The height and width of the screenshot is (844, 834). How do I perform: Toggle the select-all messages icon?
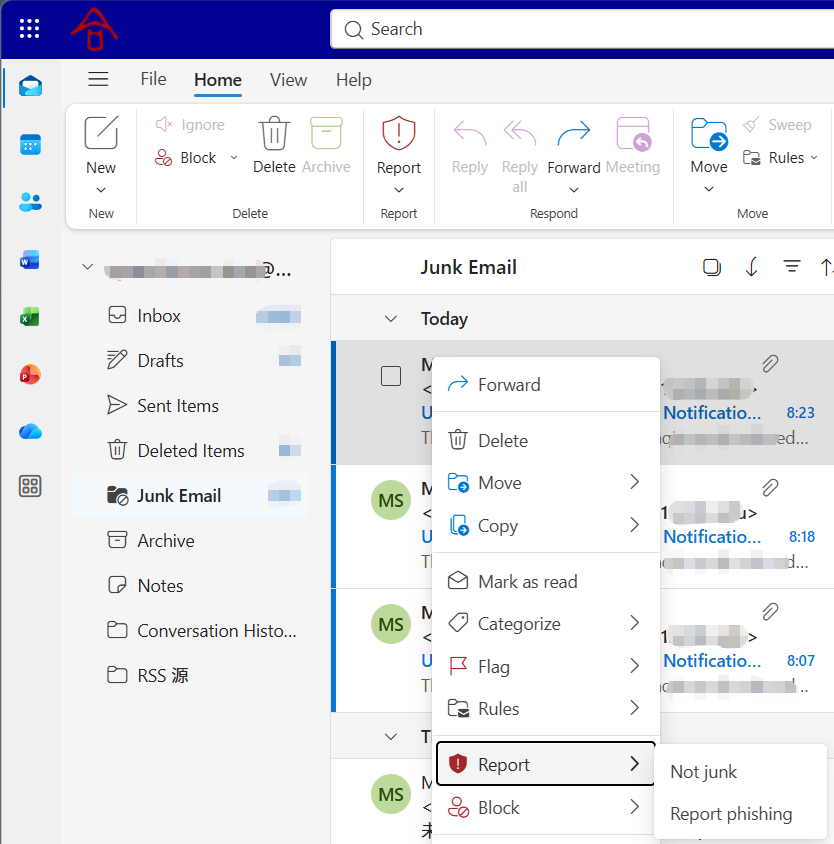(712, 267)
